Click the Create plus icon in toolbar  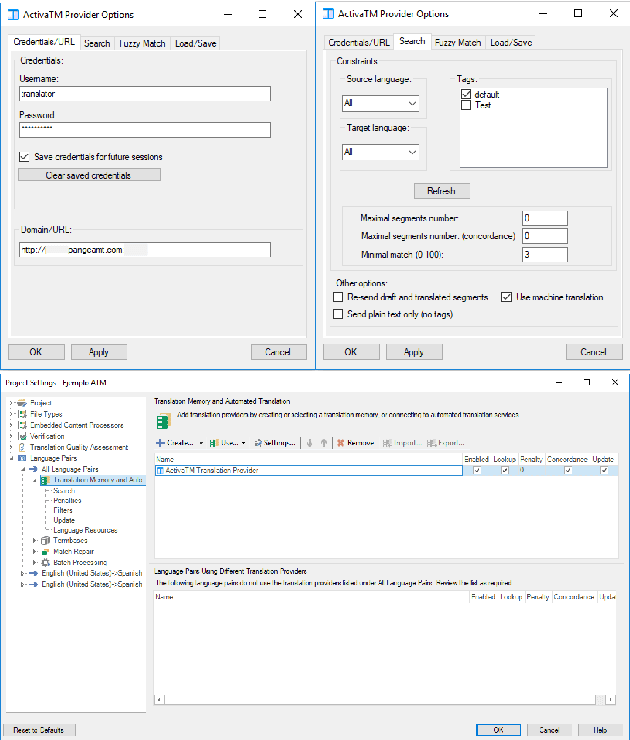click(x=160, y=443)
